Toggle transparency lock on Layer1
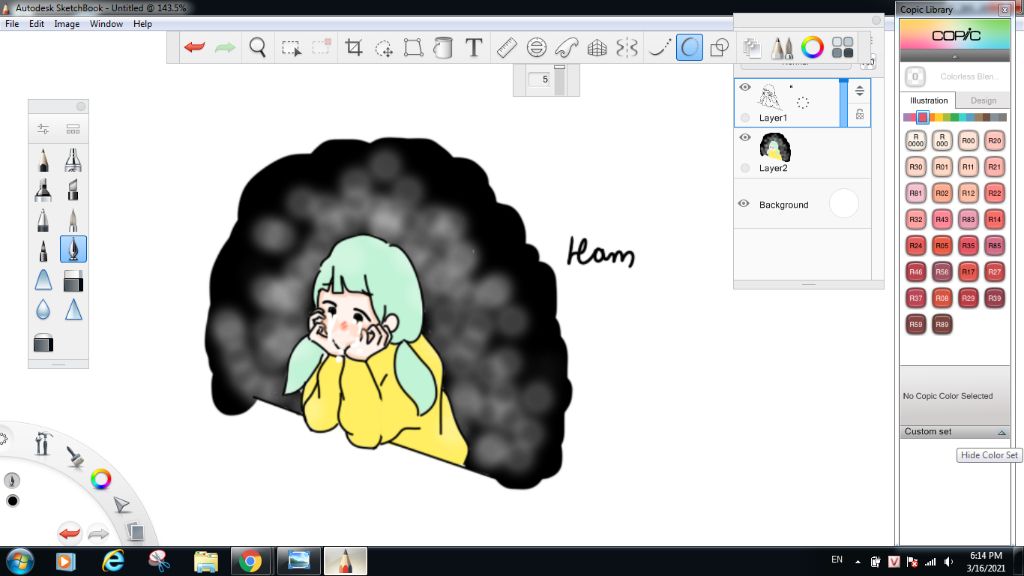 (x=859, y=114)
